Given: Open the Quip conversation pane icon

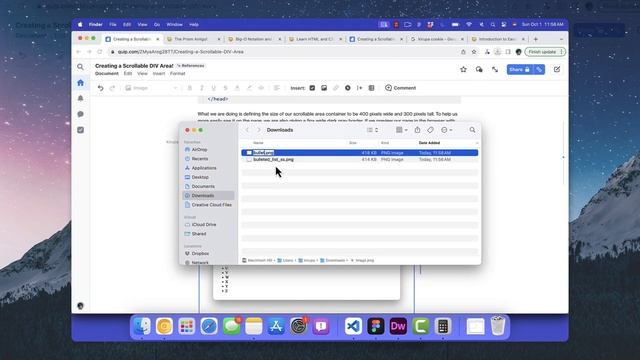Looking at the screenshot, I should (x=479, y=69).
